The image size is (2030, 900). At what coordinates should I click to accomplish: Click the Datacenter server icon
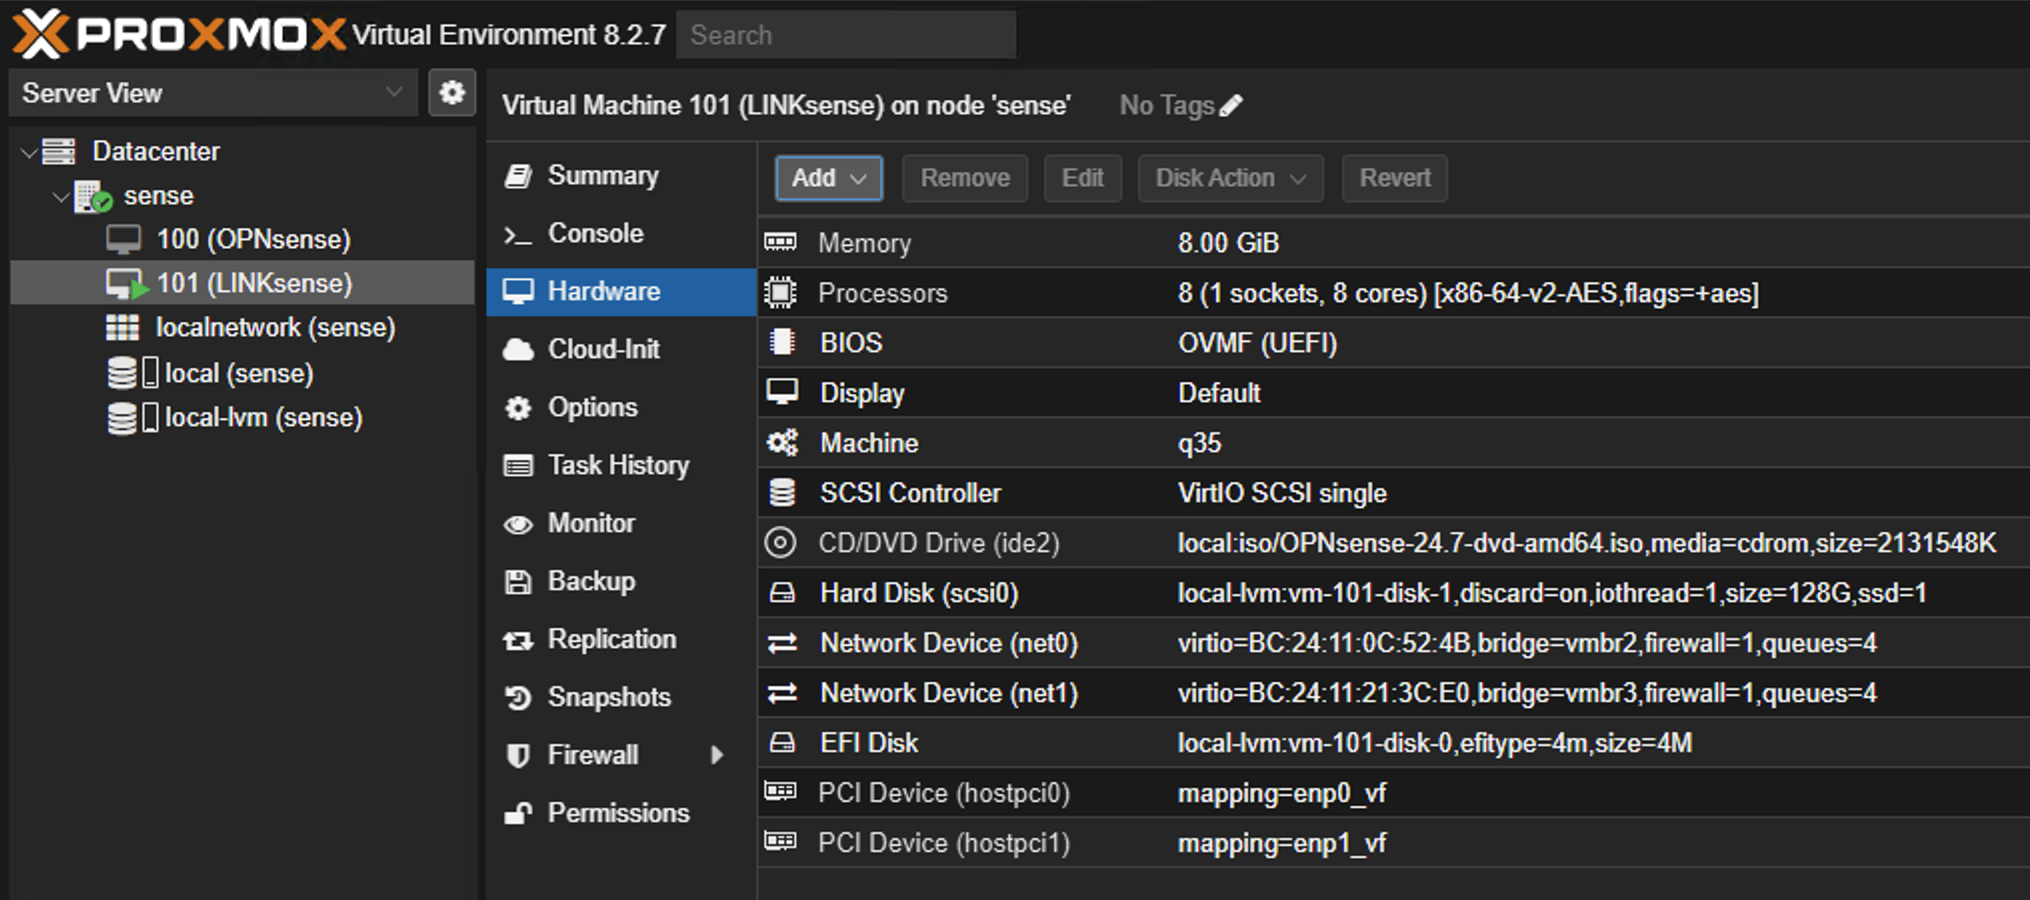click(59, 151)
